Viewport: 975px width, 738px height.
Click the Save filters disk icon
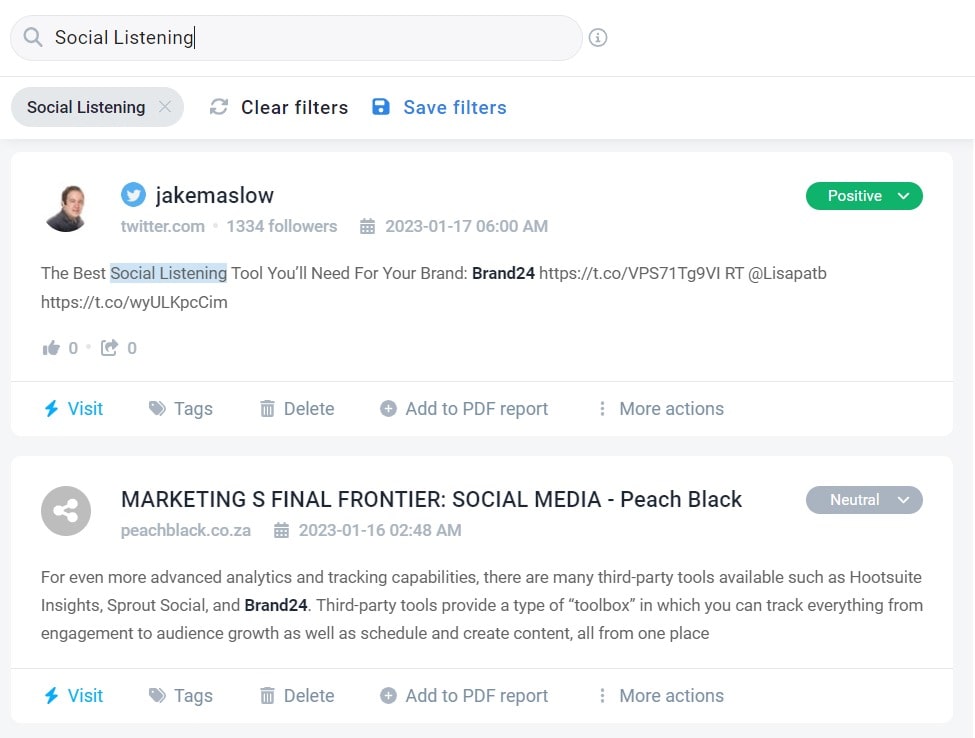pyautogui.click(x=381, y=107)
